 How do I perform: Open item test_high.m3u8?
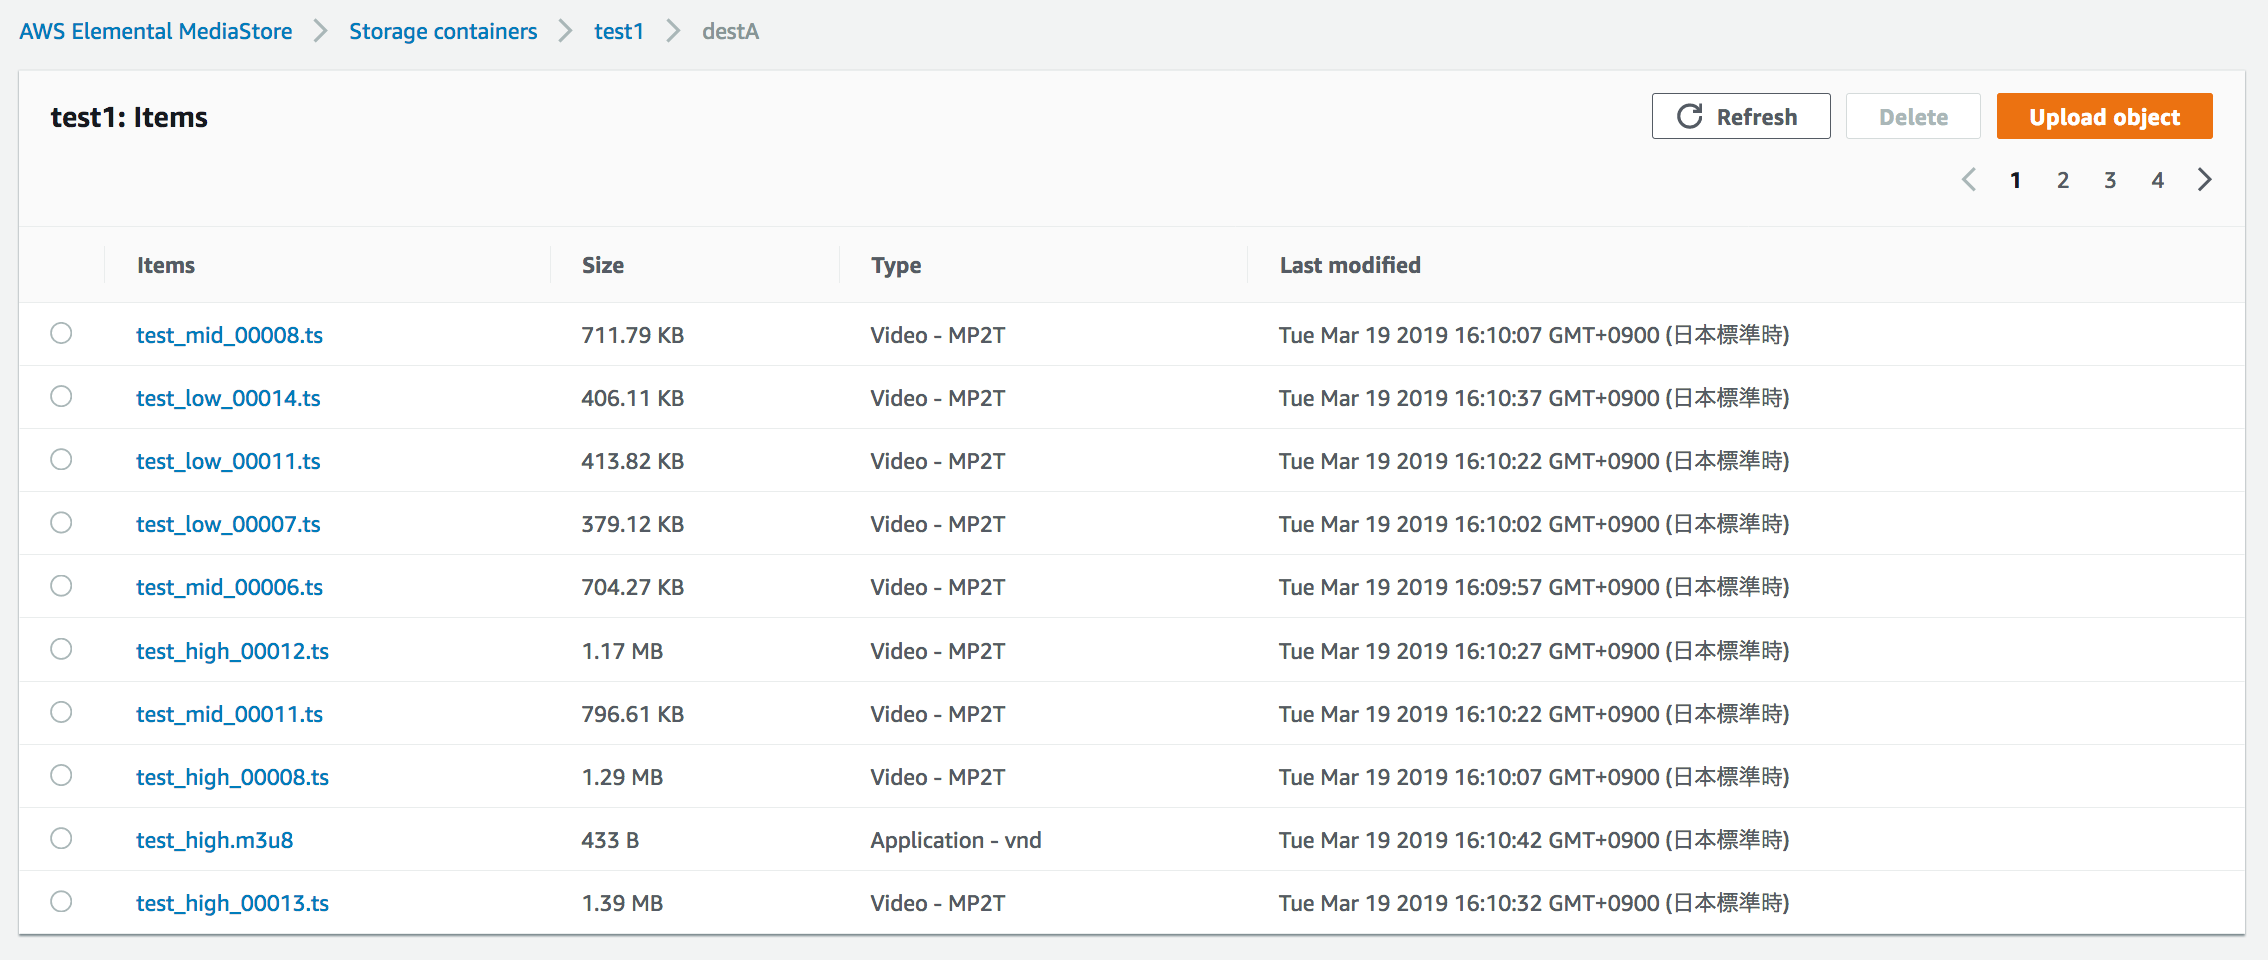coord(214,840)
